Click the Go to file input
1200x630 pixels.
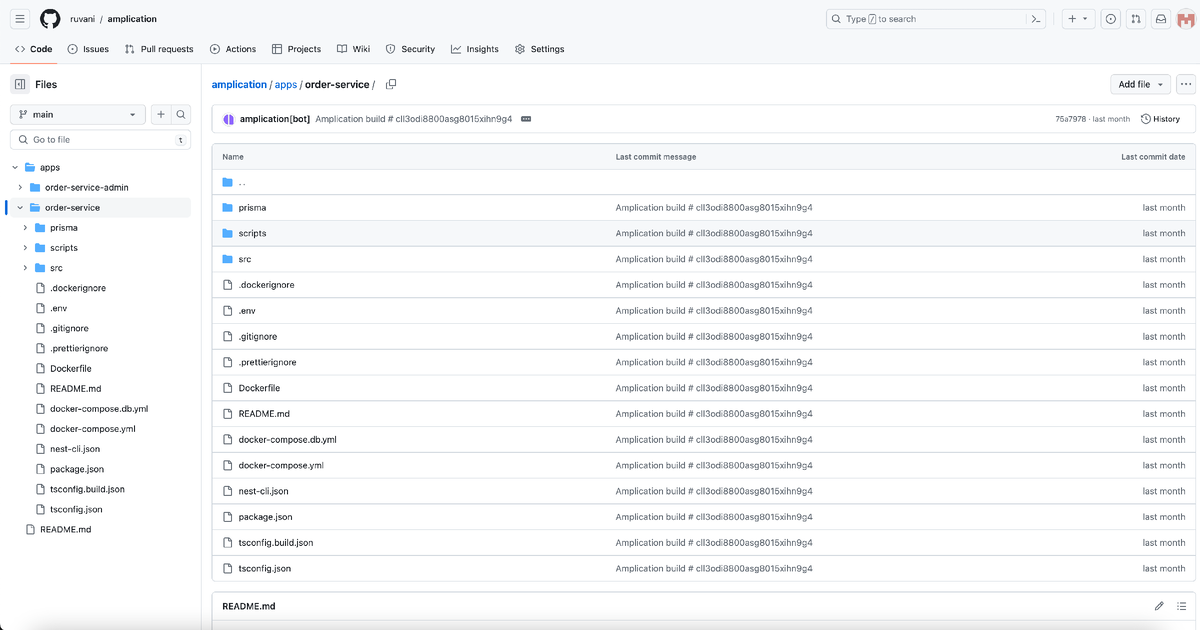100,140
